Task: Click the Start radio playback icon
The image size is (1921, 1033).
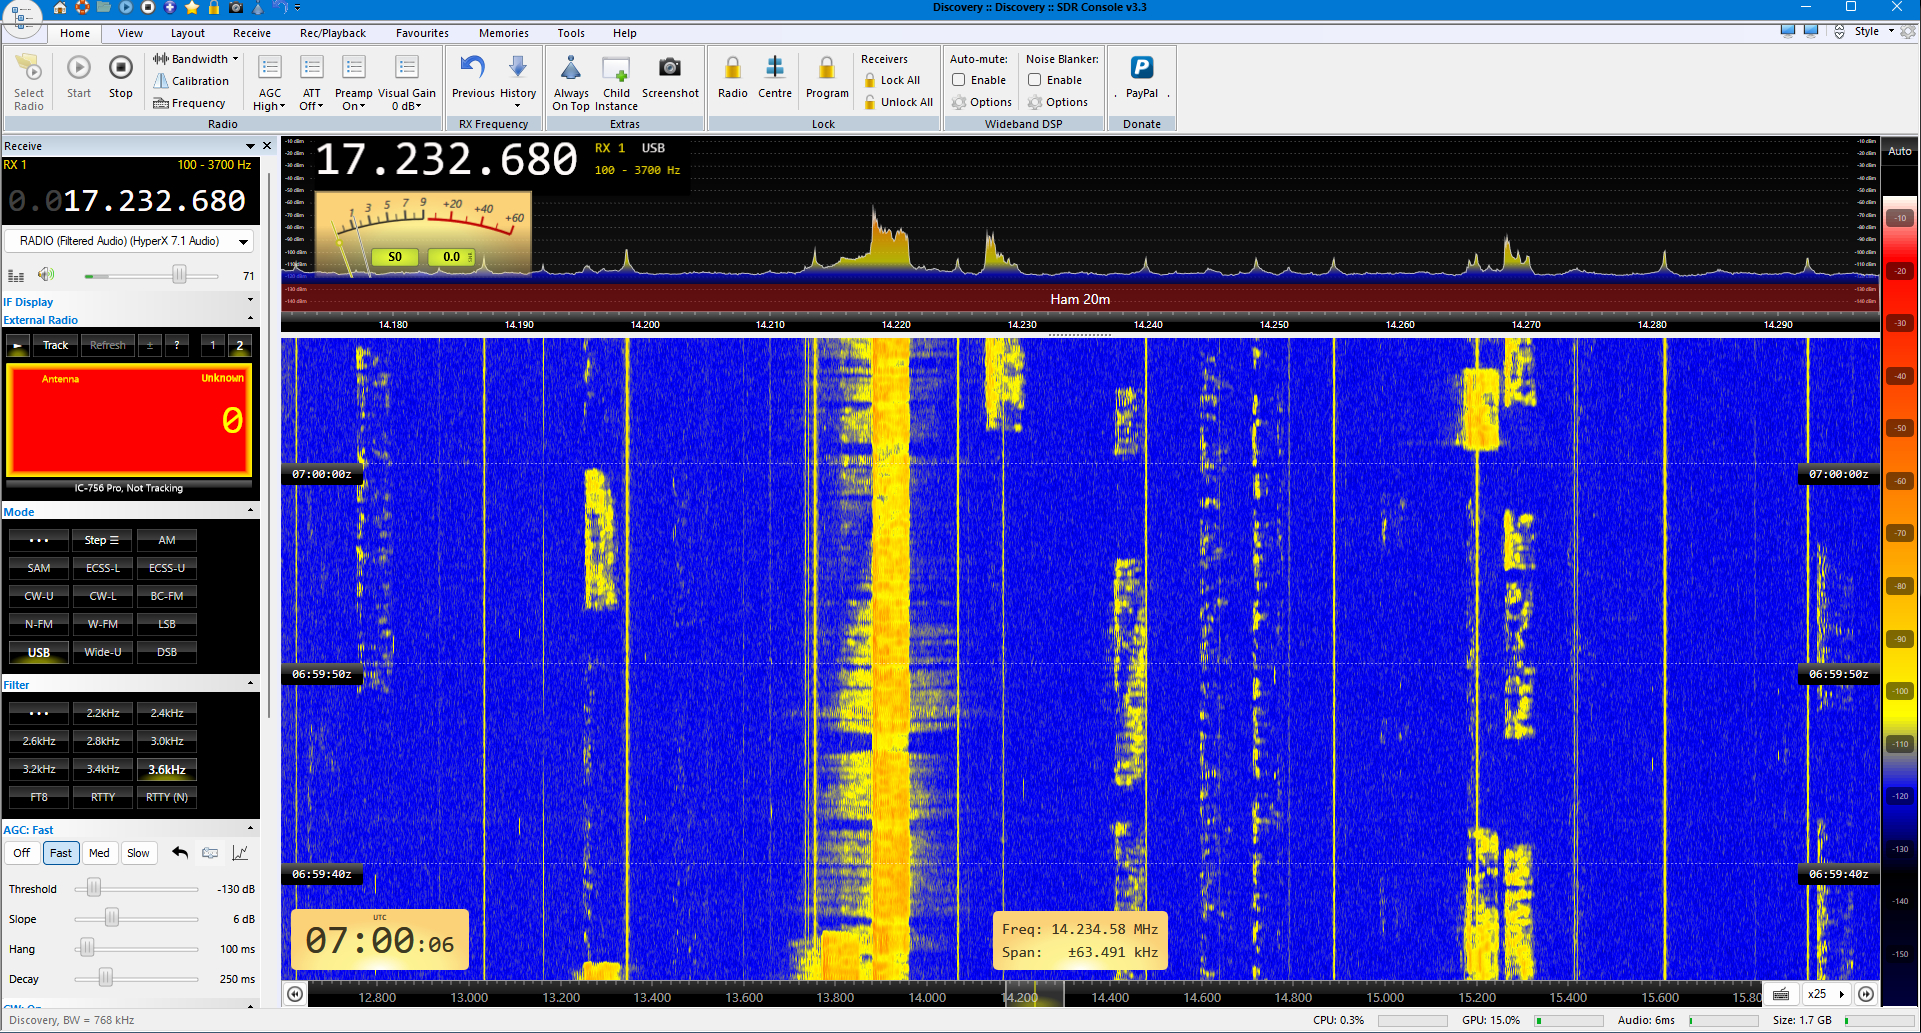Action: coord(78,68)
